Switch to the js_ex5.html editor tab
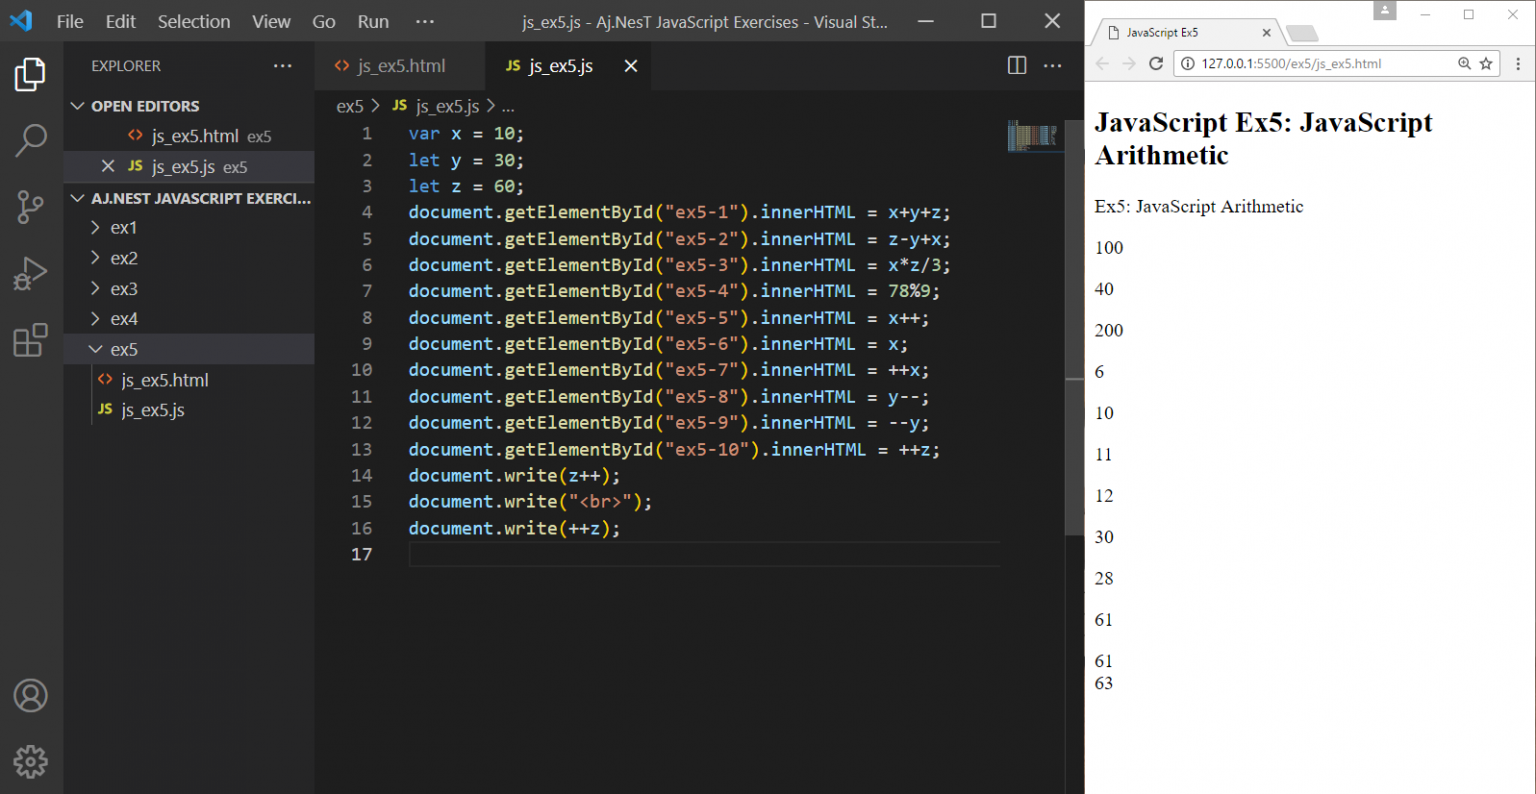Screen dimensions: 1536x794 [x=400, y=66]
